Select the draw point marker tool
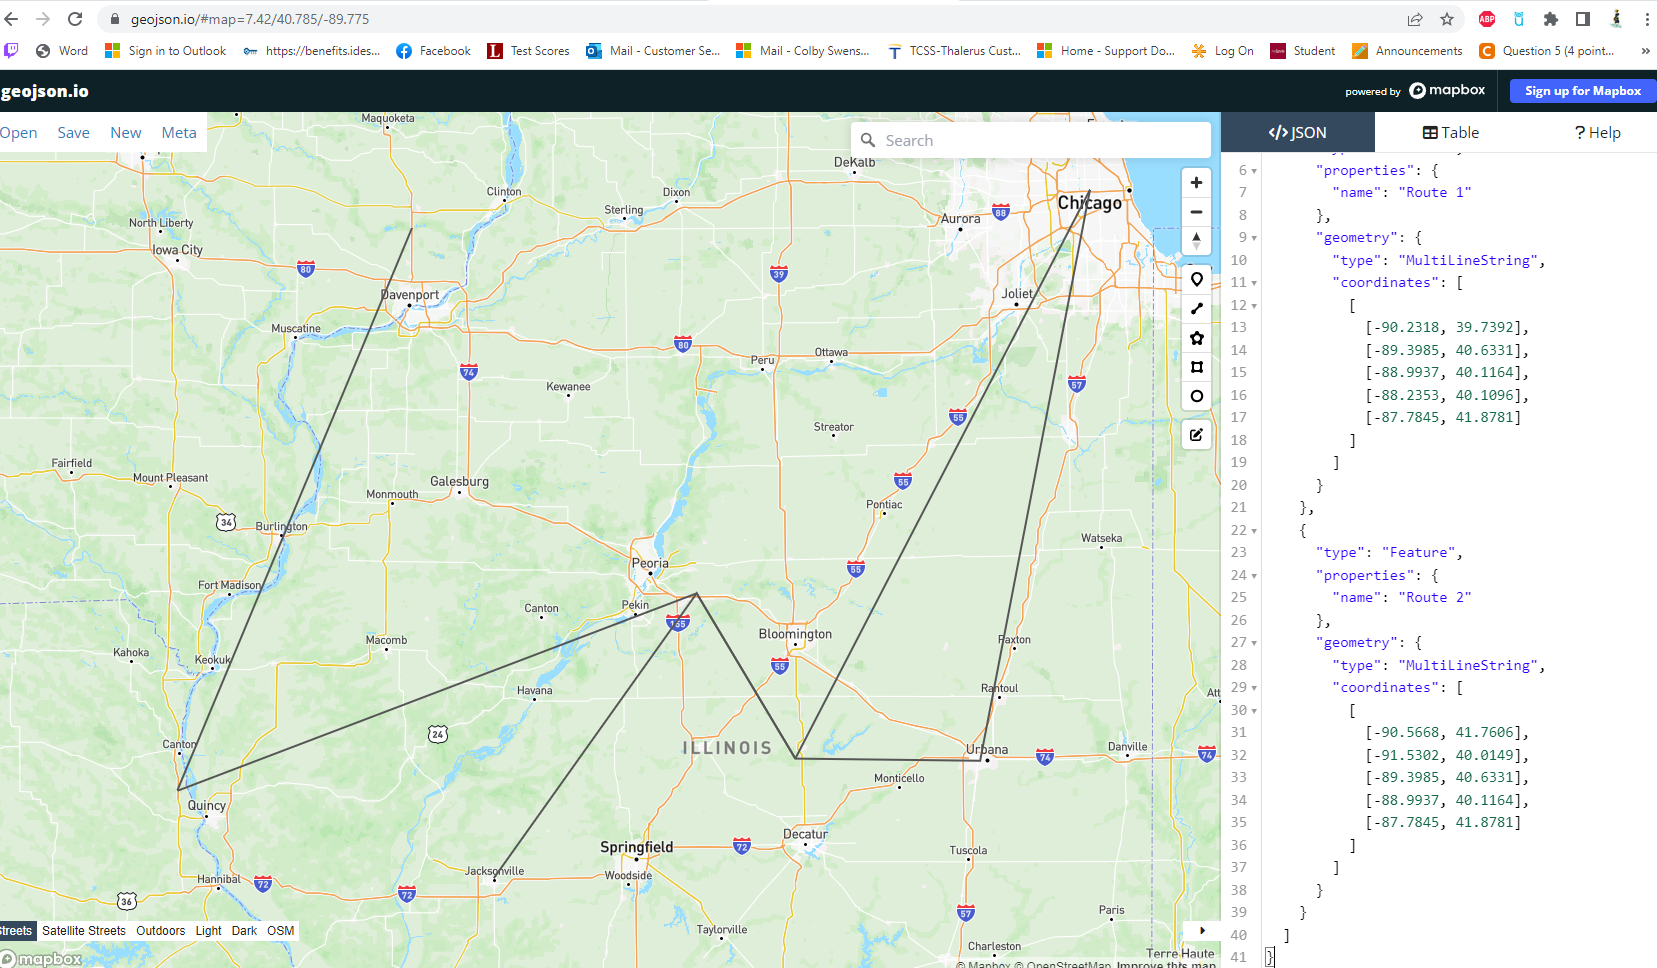 coord(1197,280)
